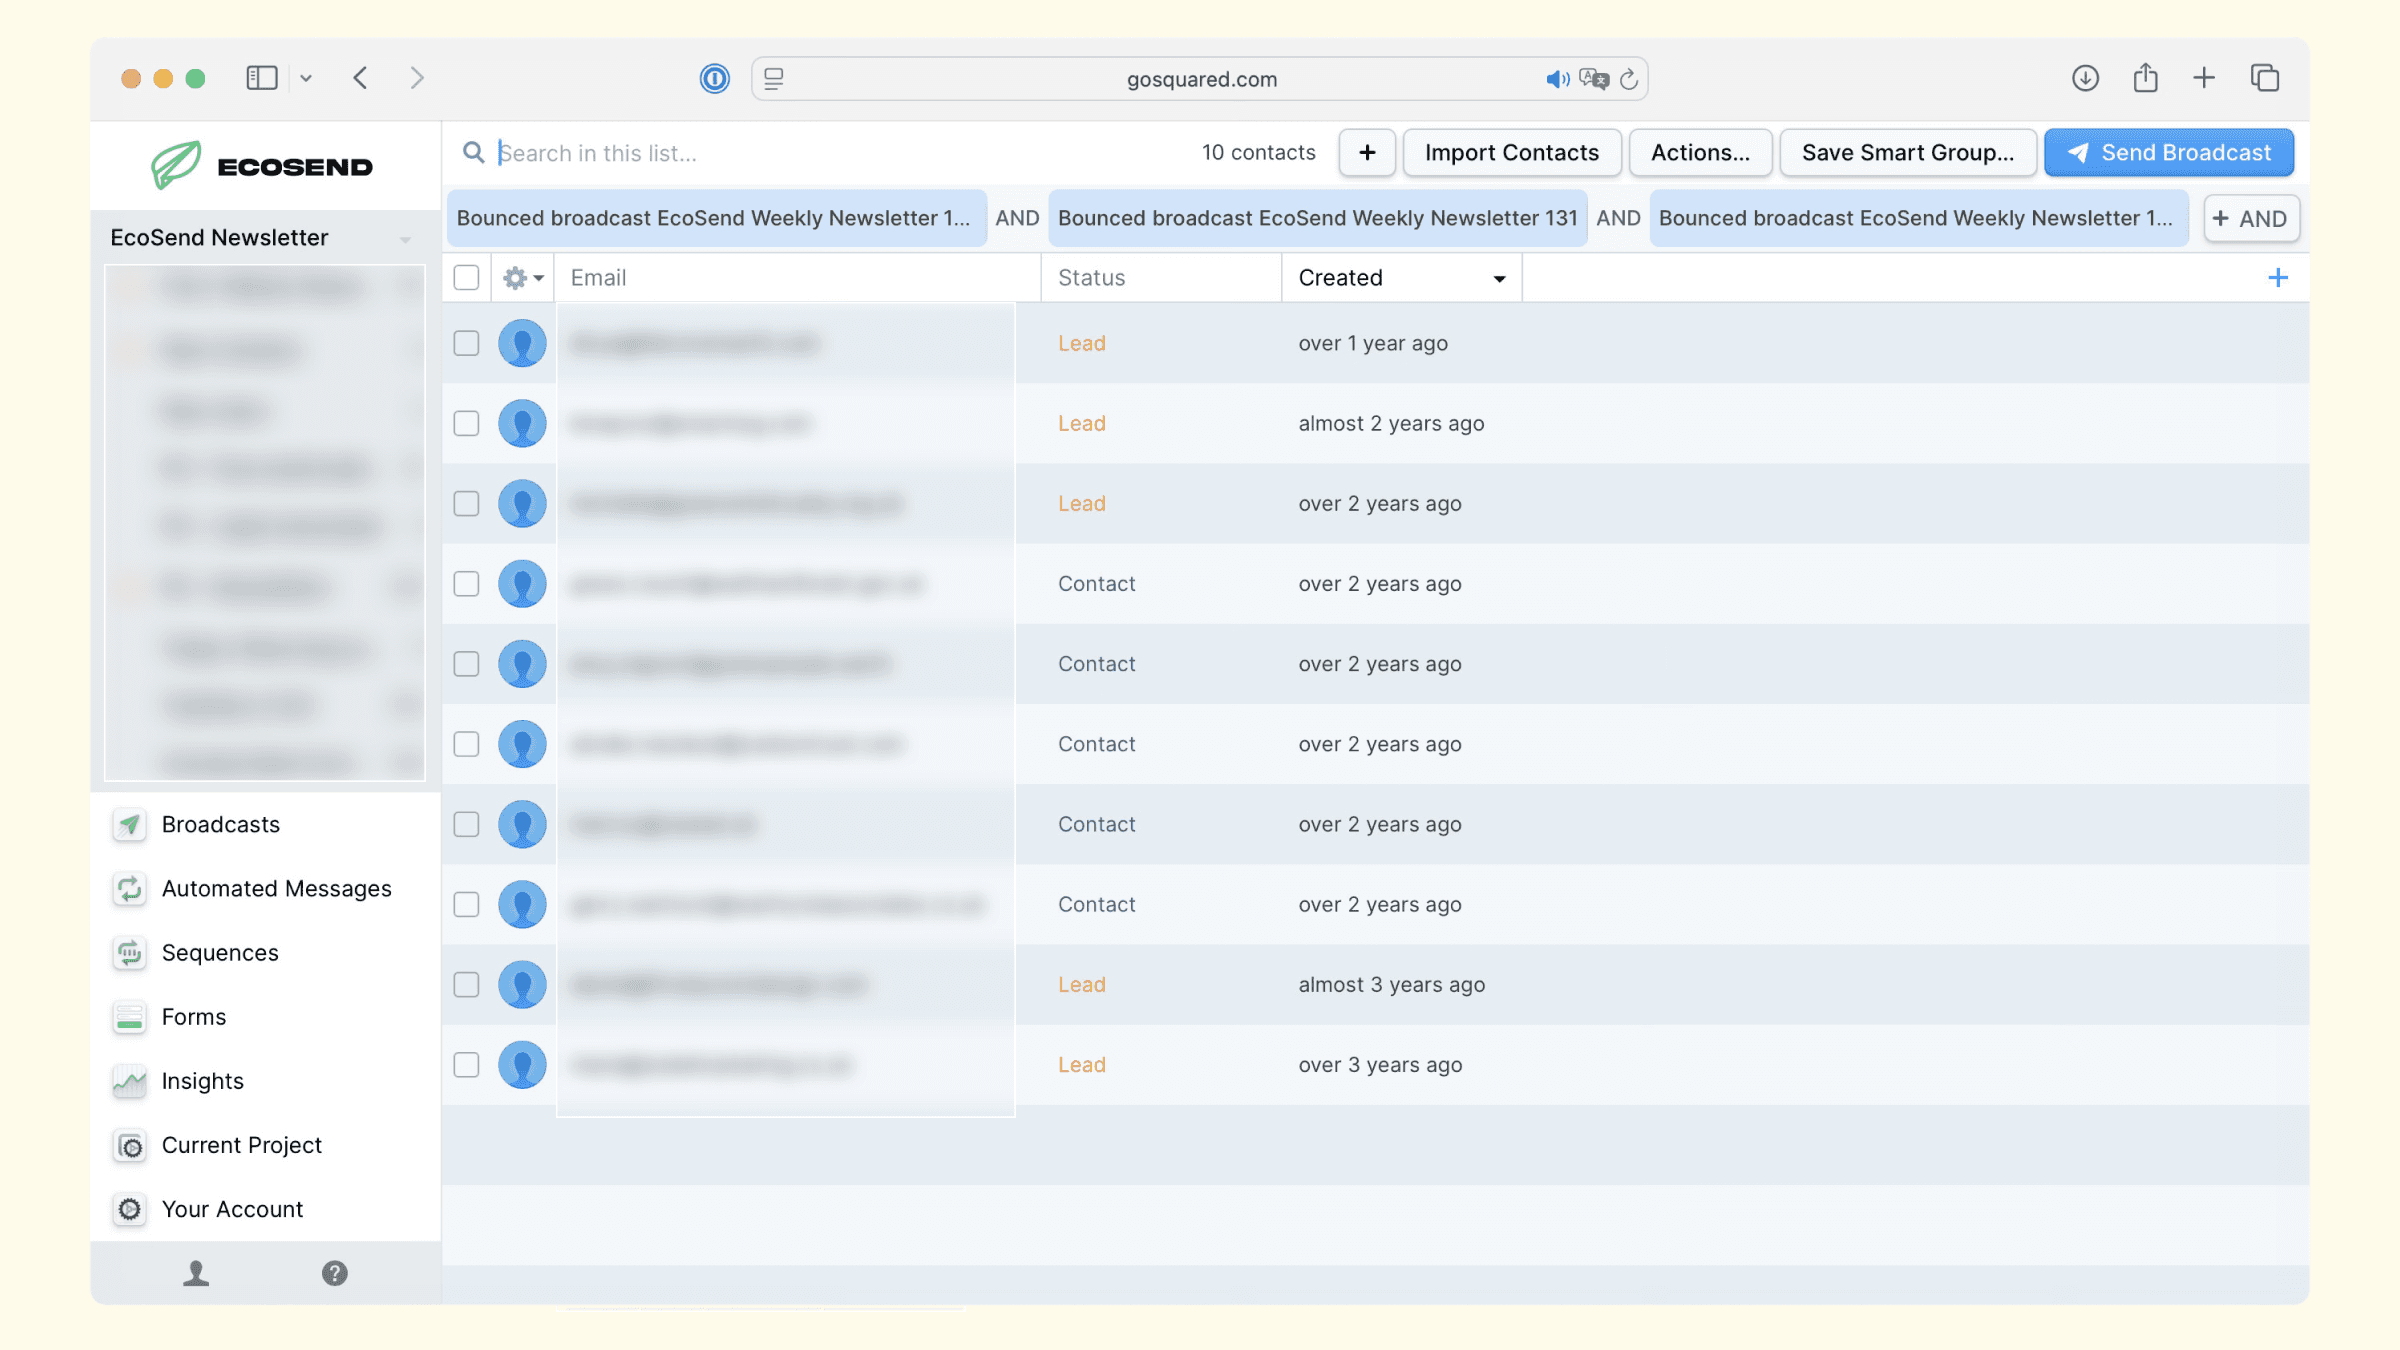Click the gosquared.com address bar
2400x1350 pixels.
tap(1200, 79)
